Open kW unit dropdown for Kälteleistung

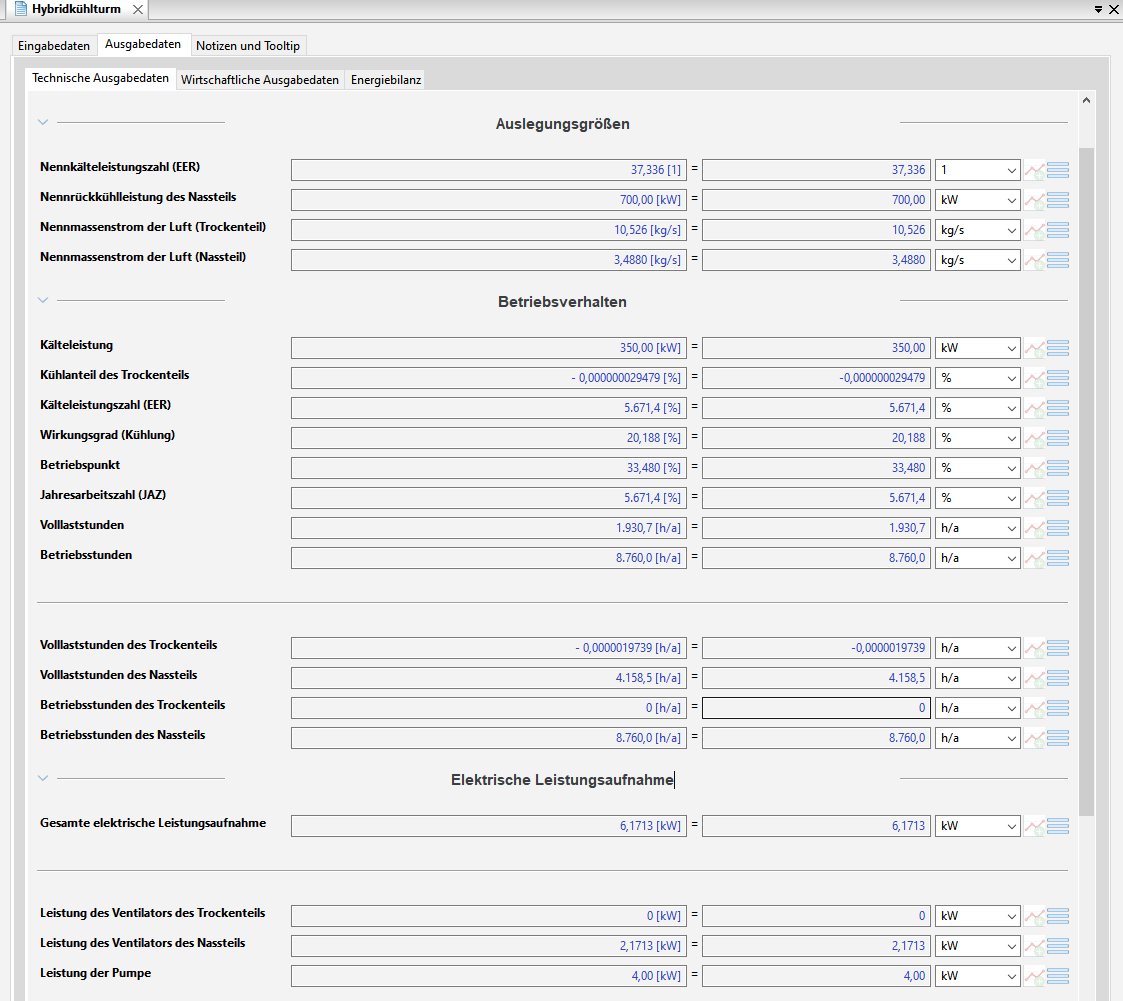click(x=978, y=349)
